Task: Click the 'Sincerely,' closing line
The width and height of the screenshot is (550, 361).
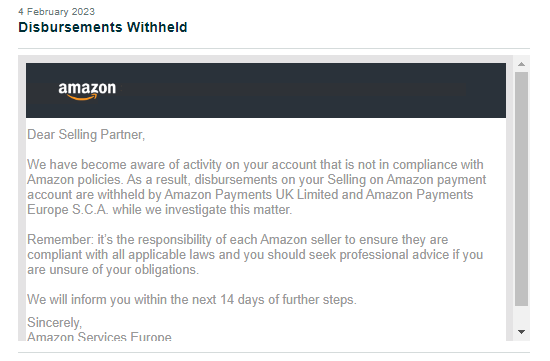Action: (x=54, y=322)
